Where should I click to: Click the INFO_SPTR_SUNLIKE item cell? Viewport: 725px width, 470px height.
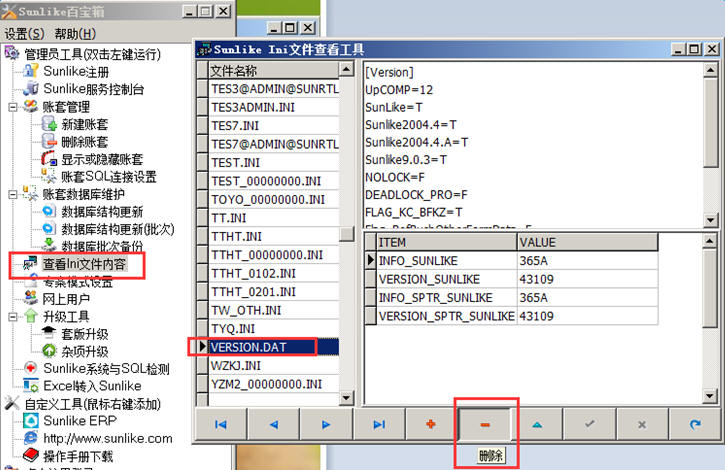click(x=447, y=297)
